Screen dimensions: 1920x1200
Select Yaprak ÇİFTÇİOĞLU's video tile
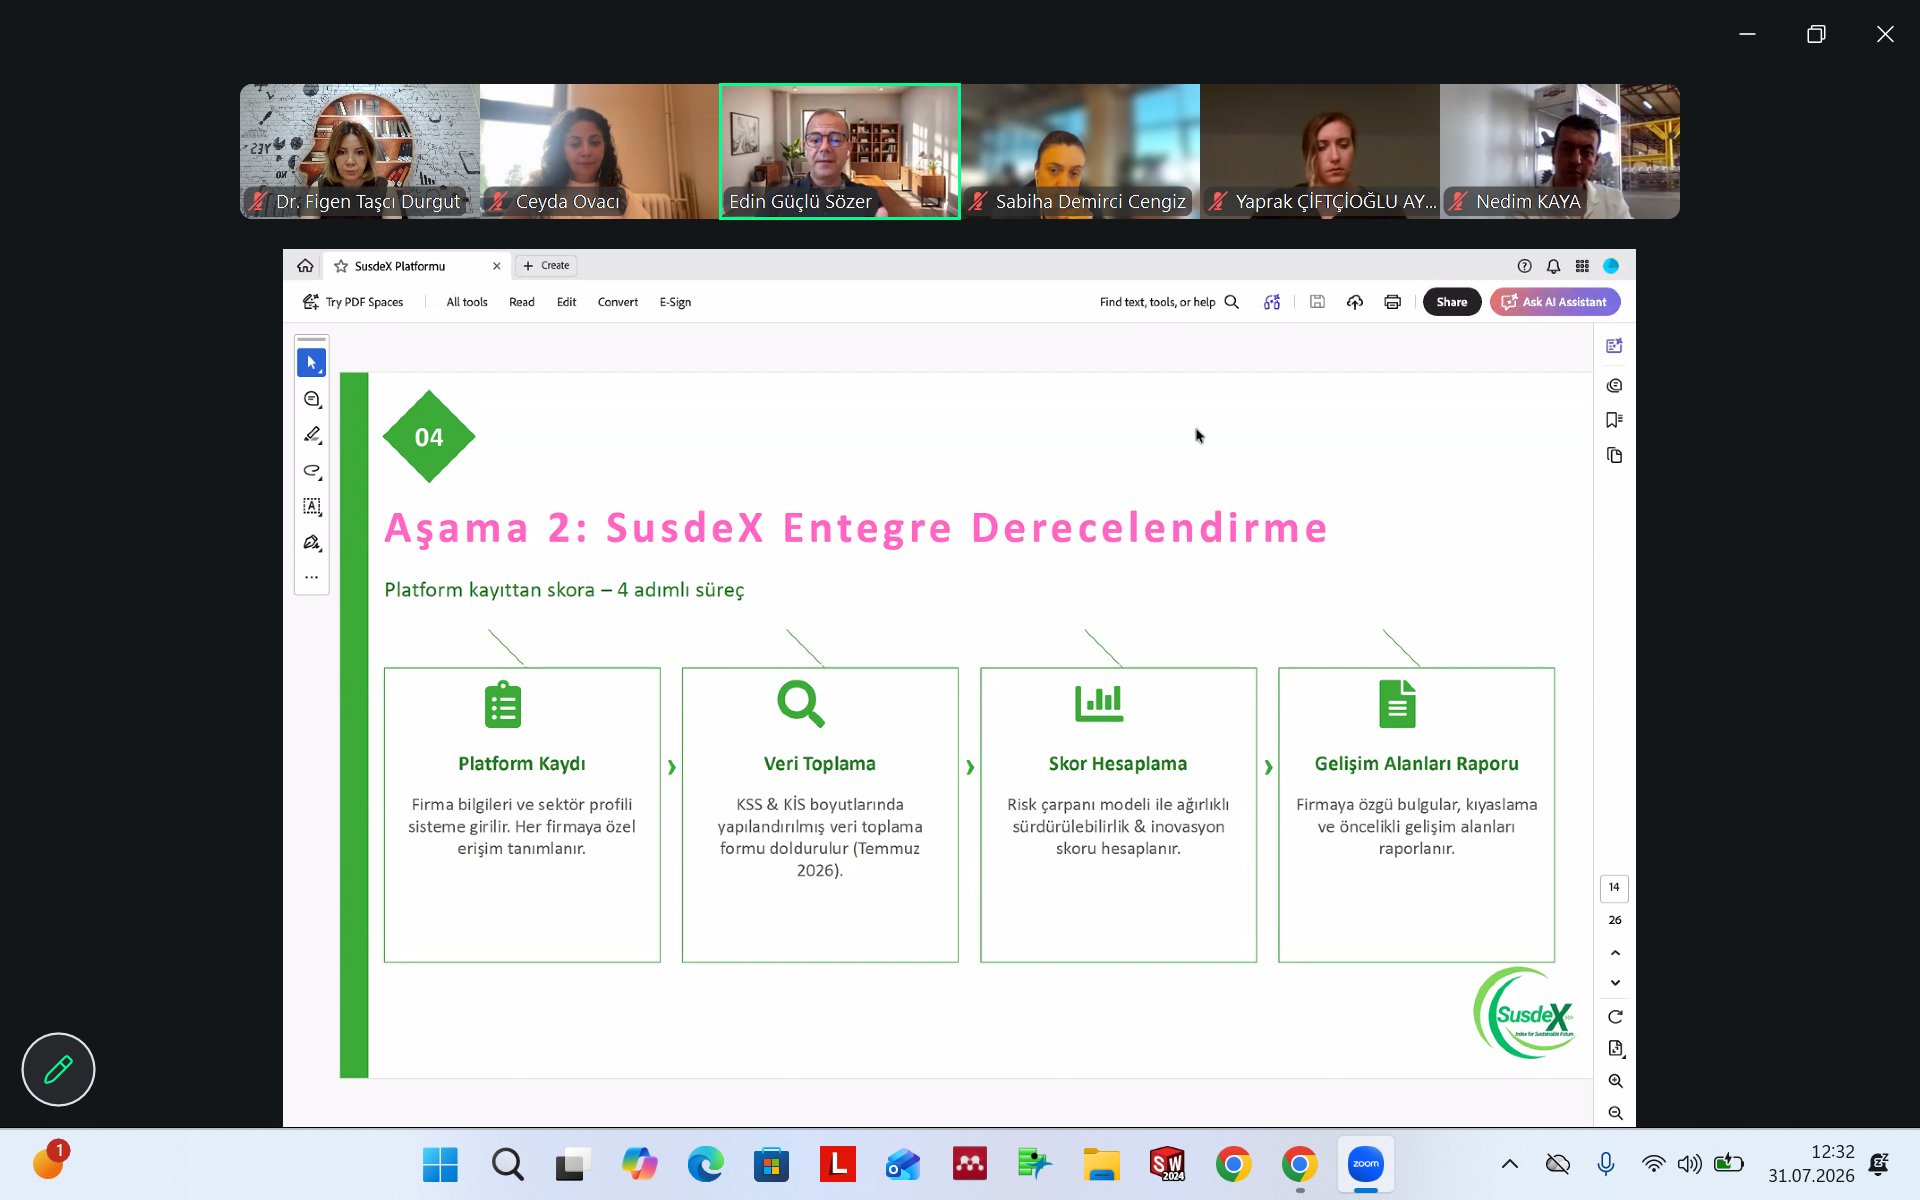(1320, 151)
